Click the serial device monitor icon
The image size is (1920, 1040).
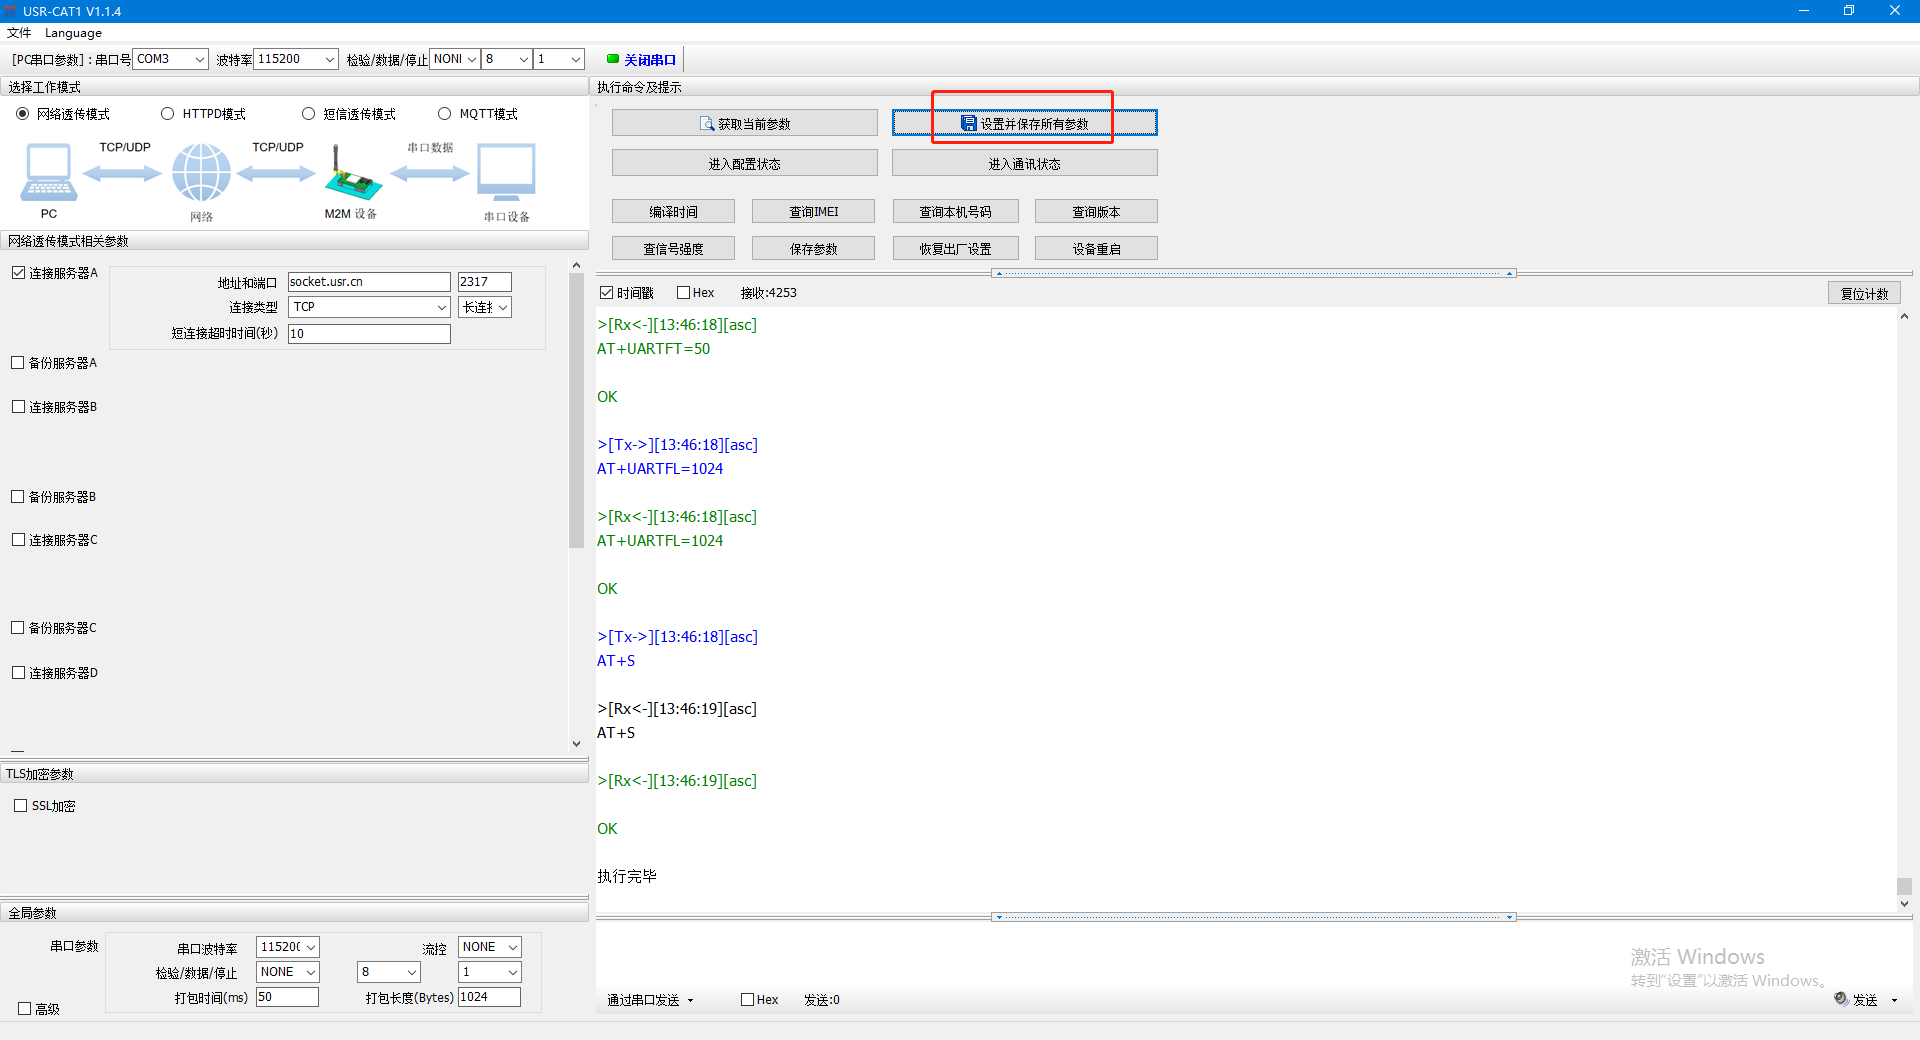pos(506,173)
